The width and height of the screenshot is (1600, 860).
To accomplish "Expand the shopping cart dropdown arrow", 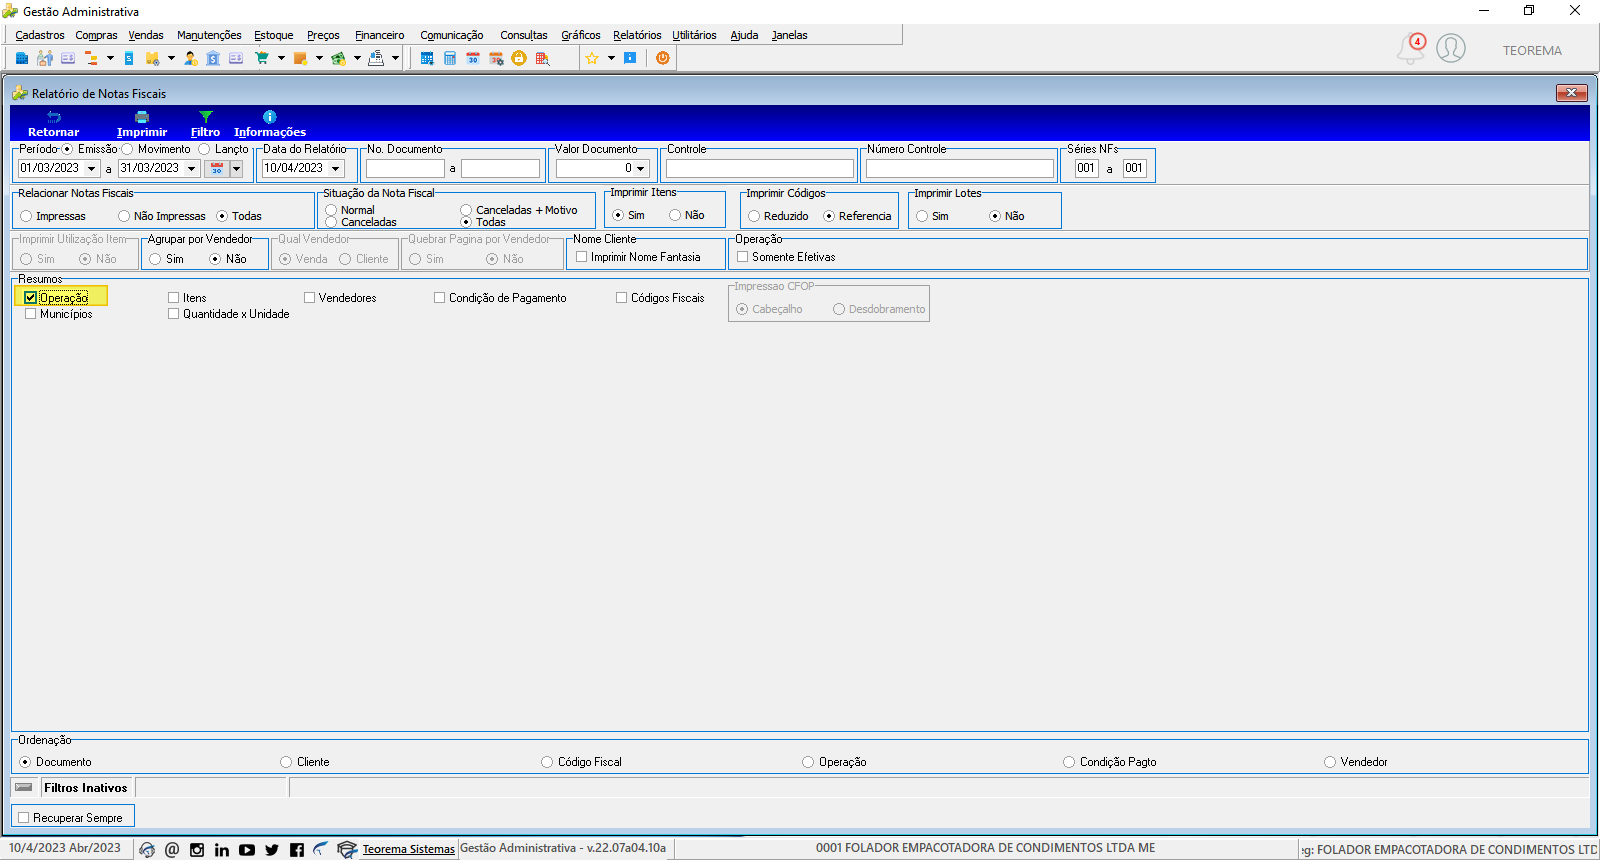I will [281, 58].
